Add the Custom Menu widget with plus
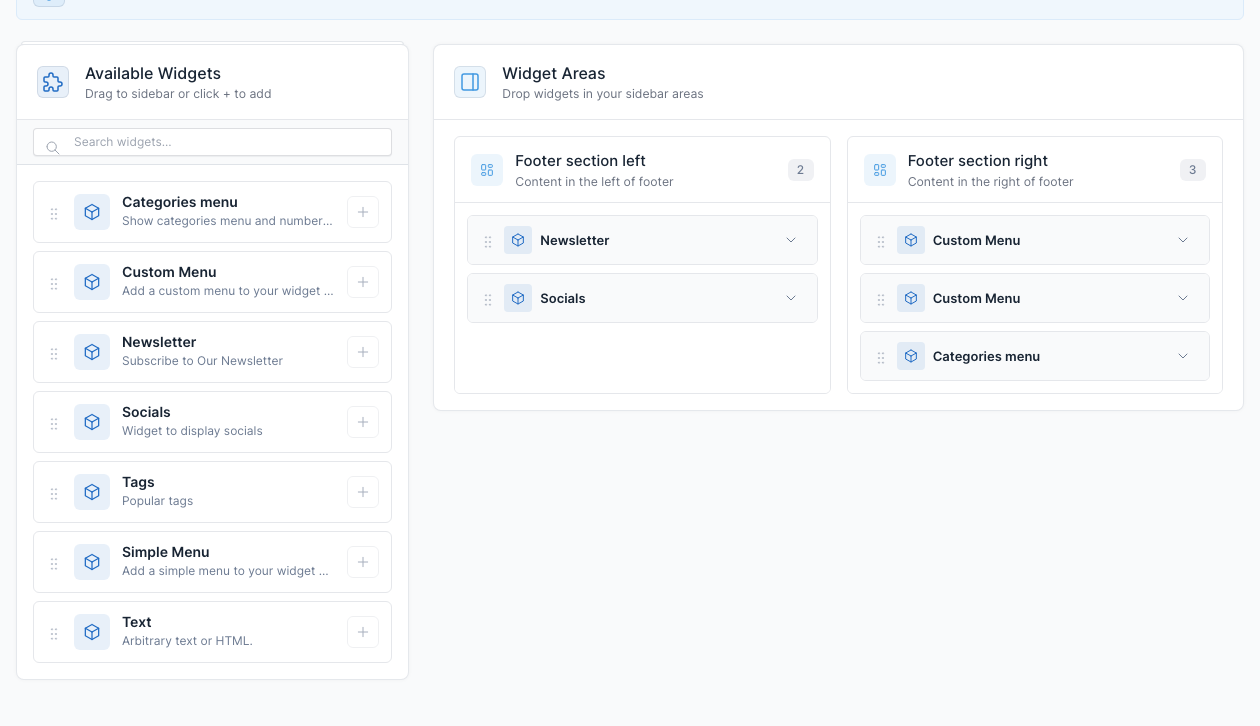 point(363,282)
